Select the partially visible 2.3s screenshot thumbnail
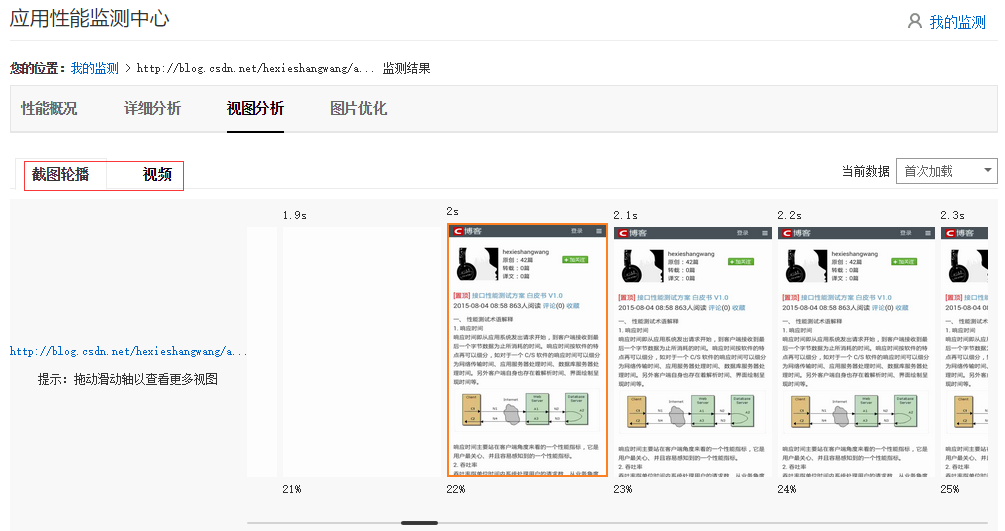 tap(965, 351)
